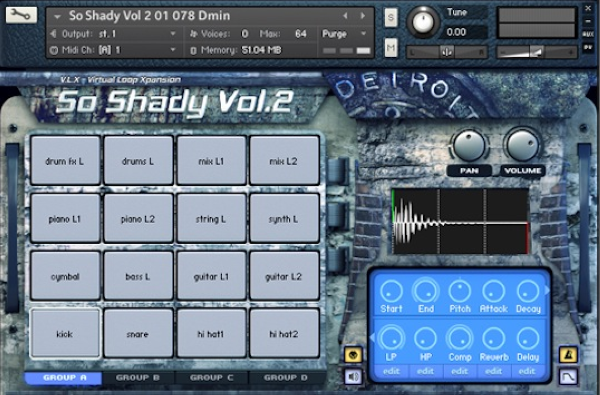Toggle the Mute M button

pyautogui.click(x=391, y=48)
